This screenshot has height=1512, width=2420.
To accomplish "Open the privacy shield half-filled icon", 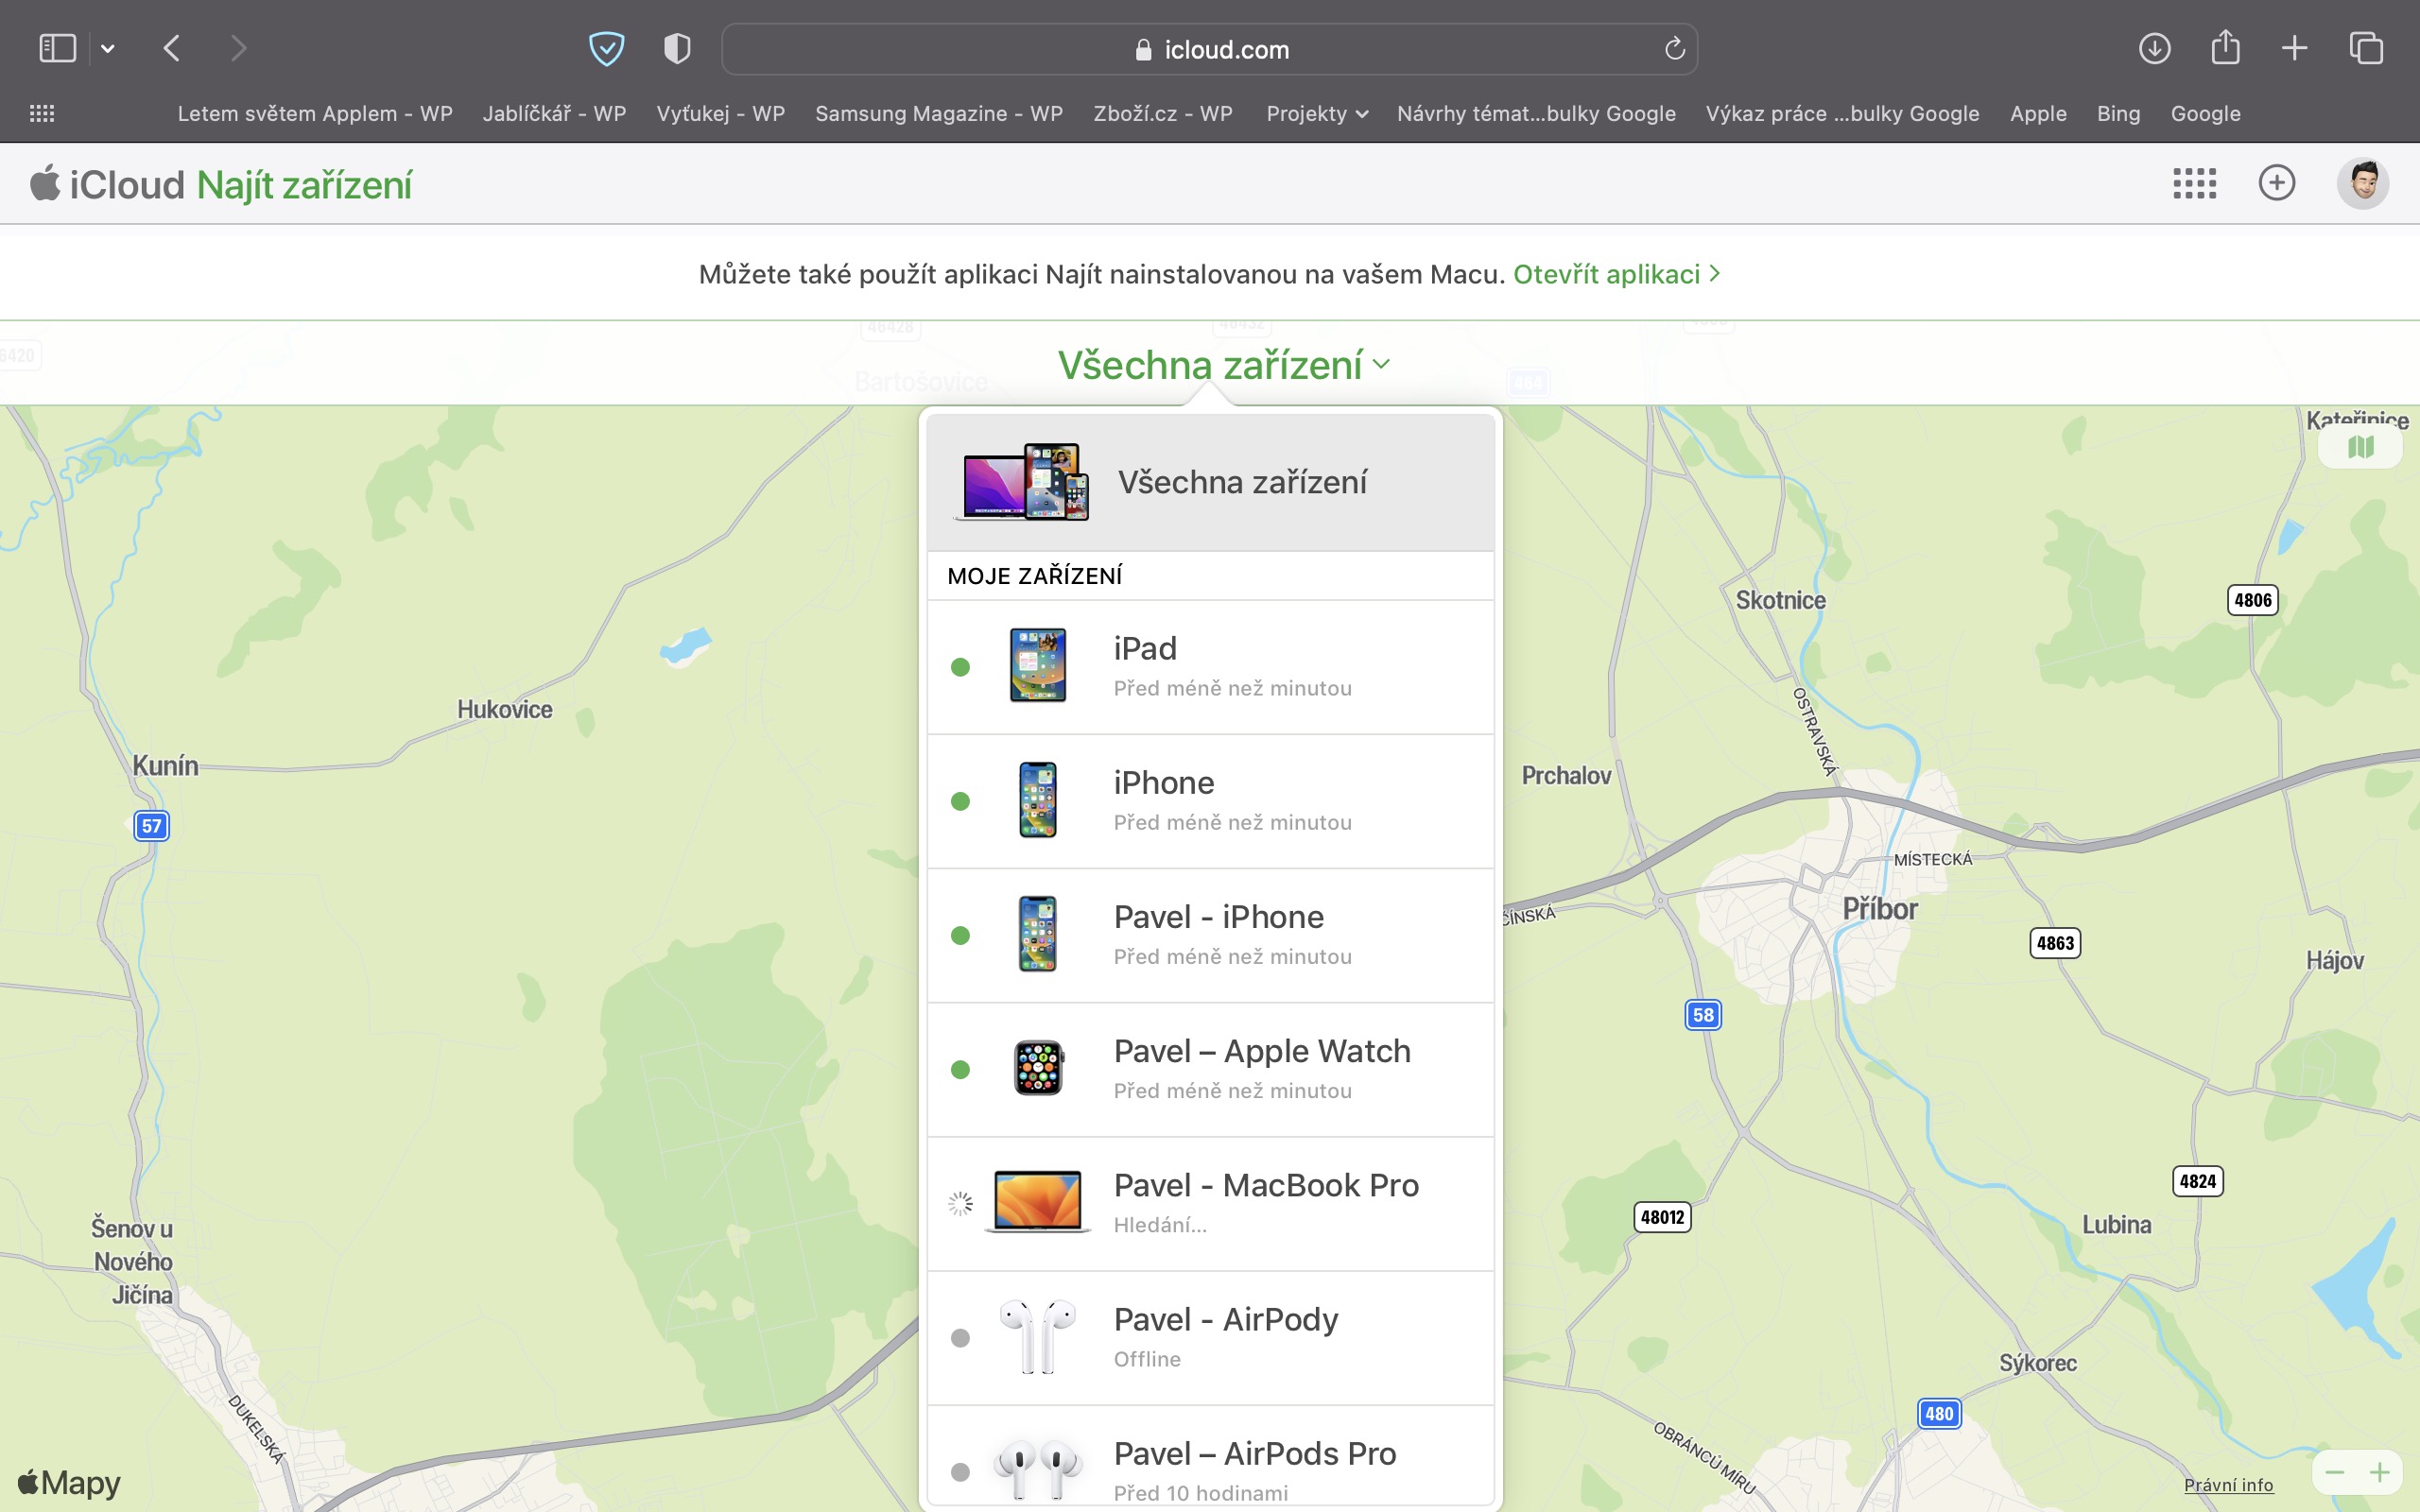I will (x=677, y=48).
